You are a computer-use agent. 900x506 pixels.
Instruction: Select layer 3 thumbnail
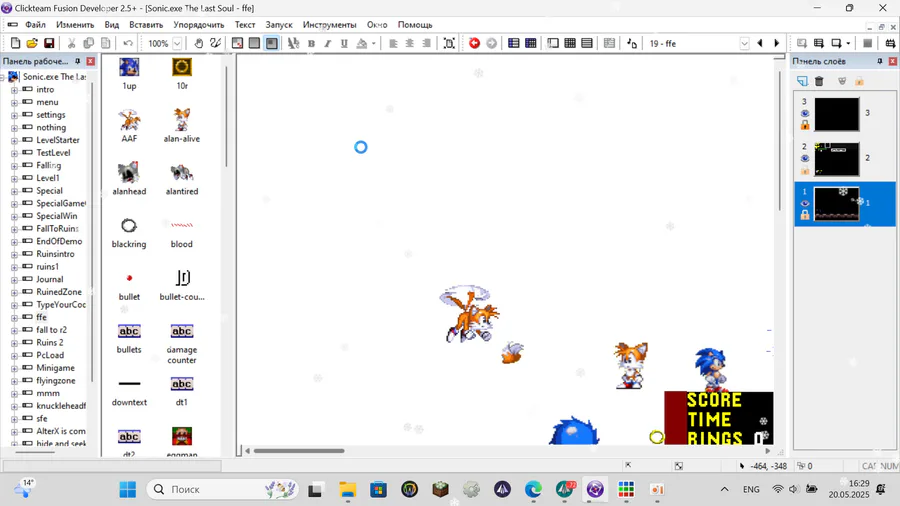(x=836, y=114)
